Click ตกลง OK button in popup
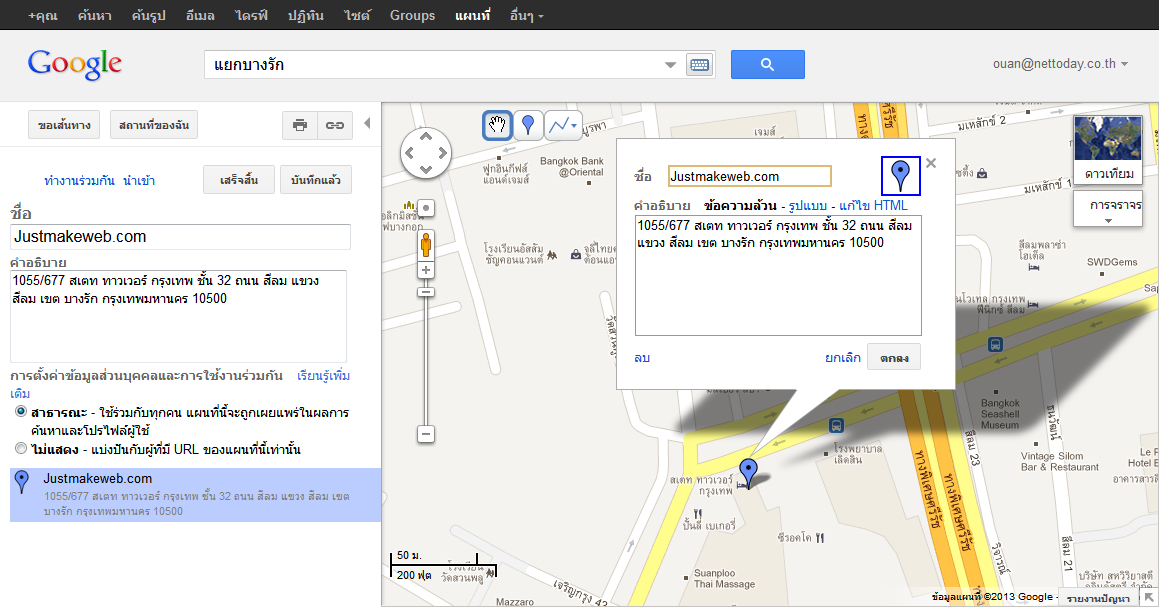 pyautogui.click(x=894, y=358)
